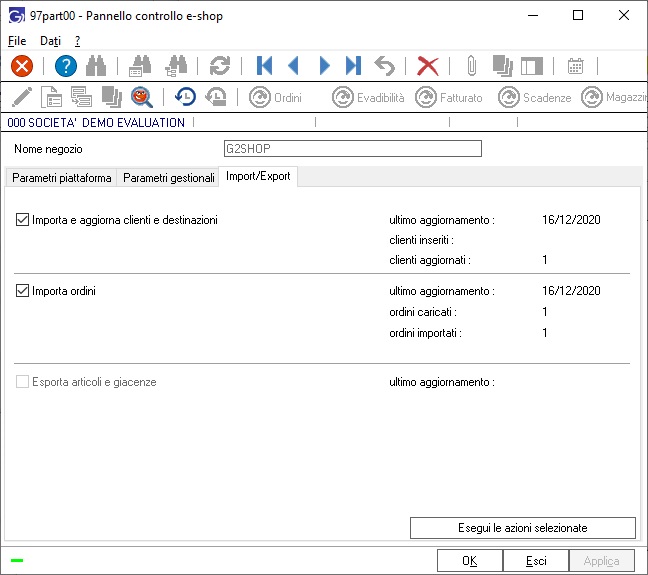This screenshot has width=648, height=575.
Task: Click the binoculars with list search icon
Action: 140,66
